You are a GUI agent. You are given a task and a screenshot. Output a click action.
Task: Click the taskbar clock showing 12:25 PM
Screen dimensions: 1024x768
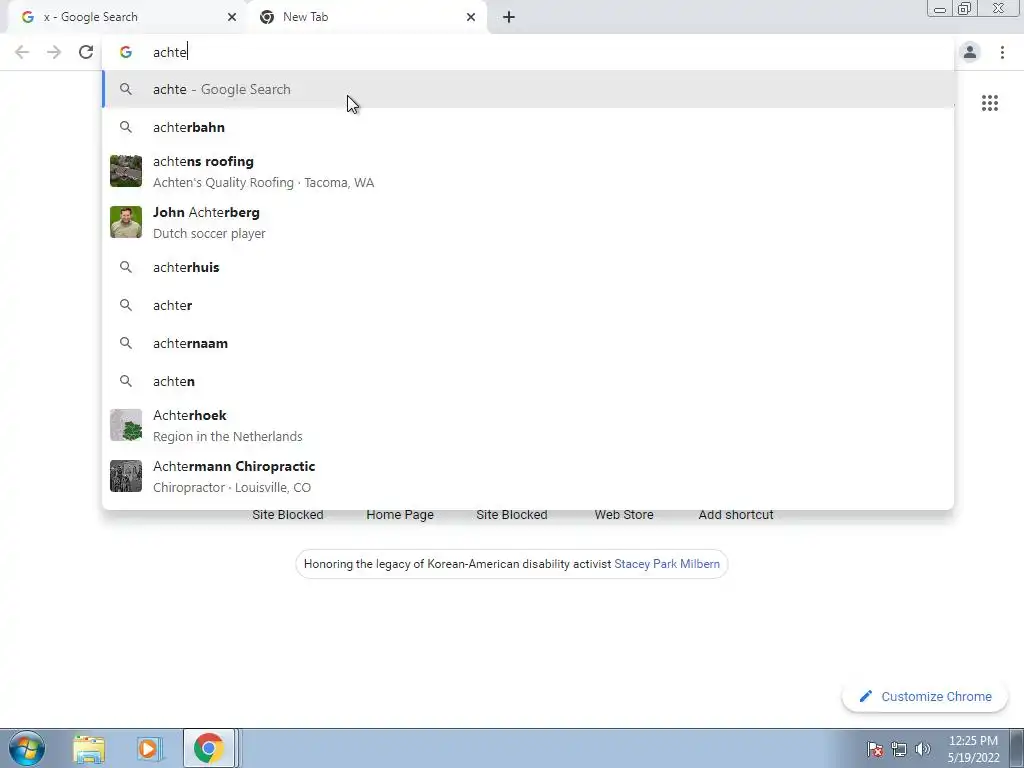pos(973,749)
